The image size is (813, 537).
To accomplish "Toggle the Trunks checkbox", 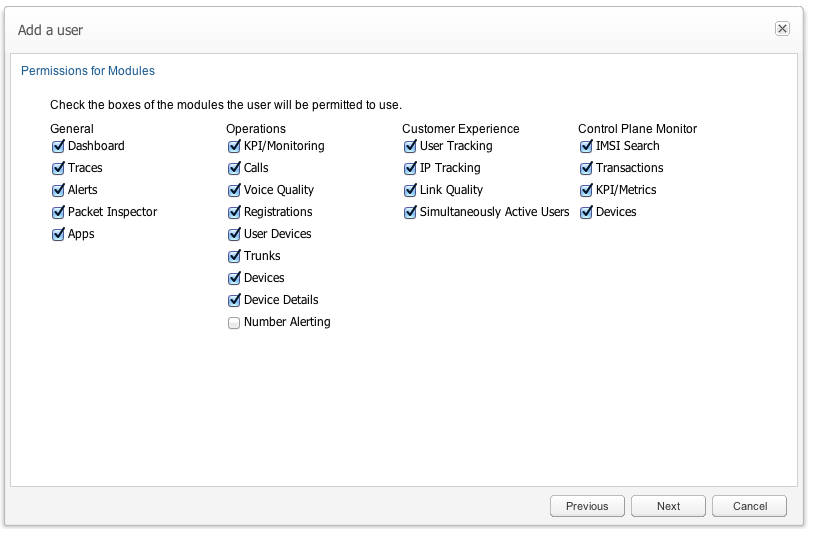I will [234, 256].
